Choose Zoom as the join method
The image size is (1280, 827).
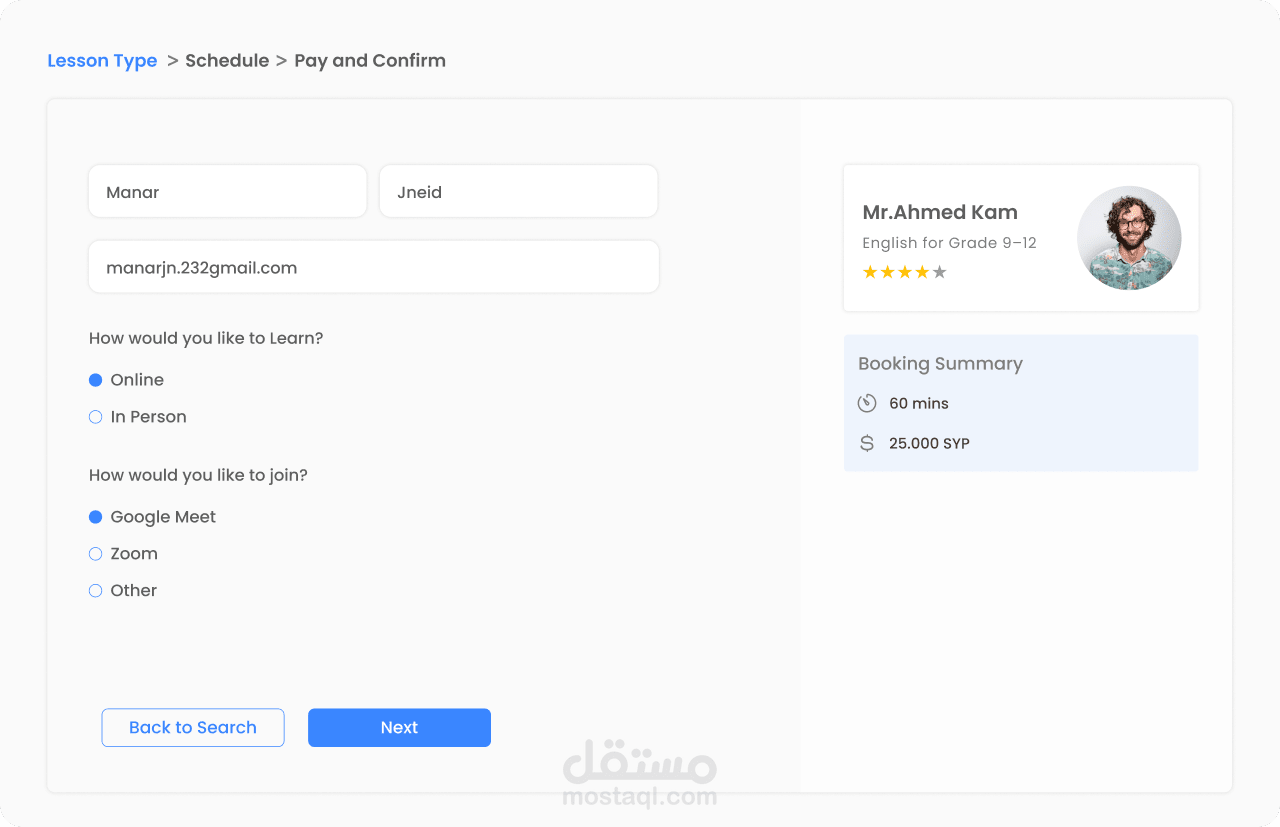[96, 554]
